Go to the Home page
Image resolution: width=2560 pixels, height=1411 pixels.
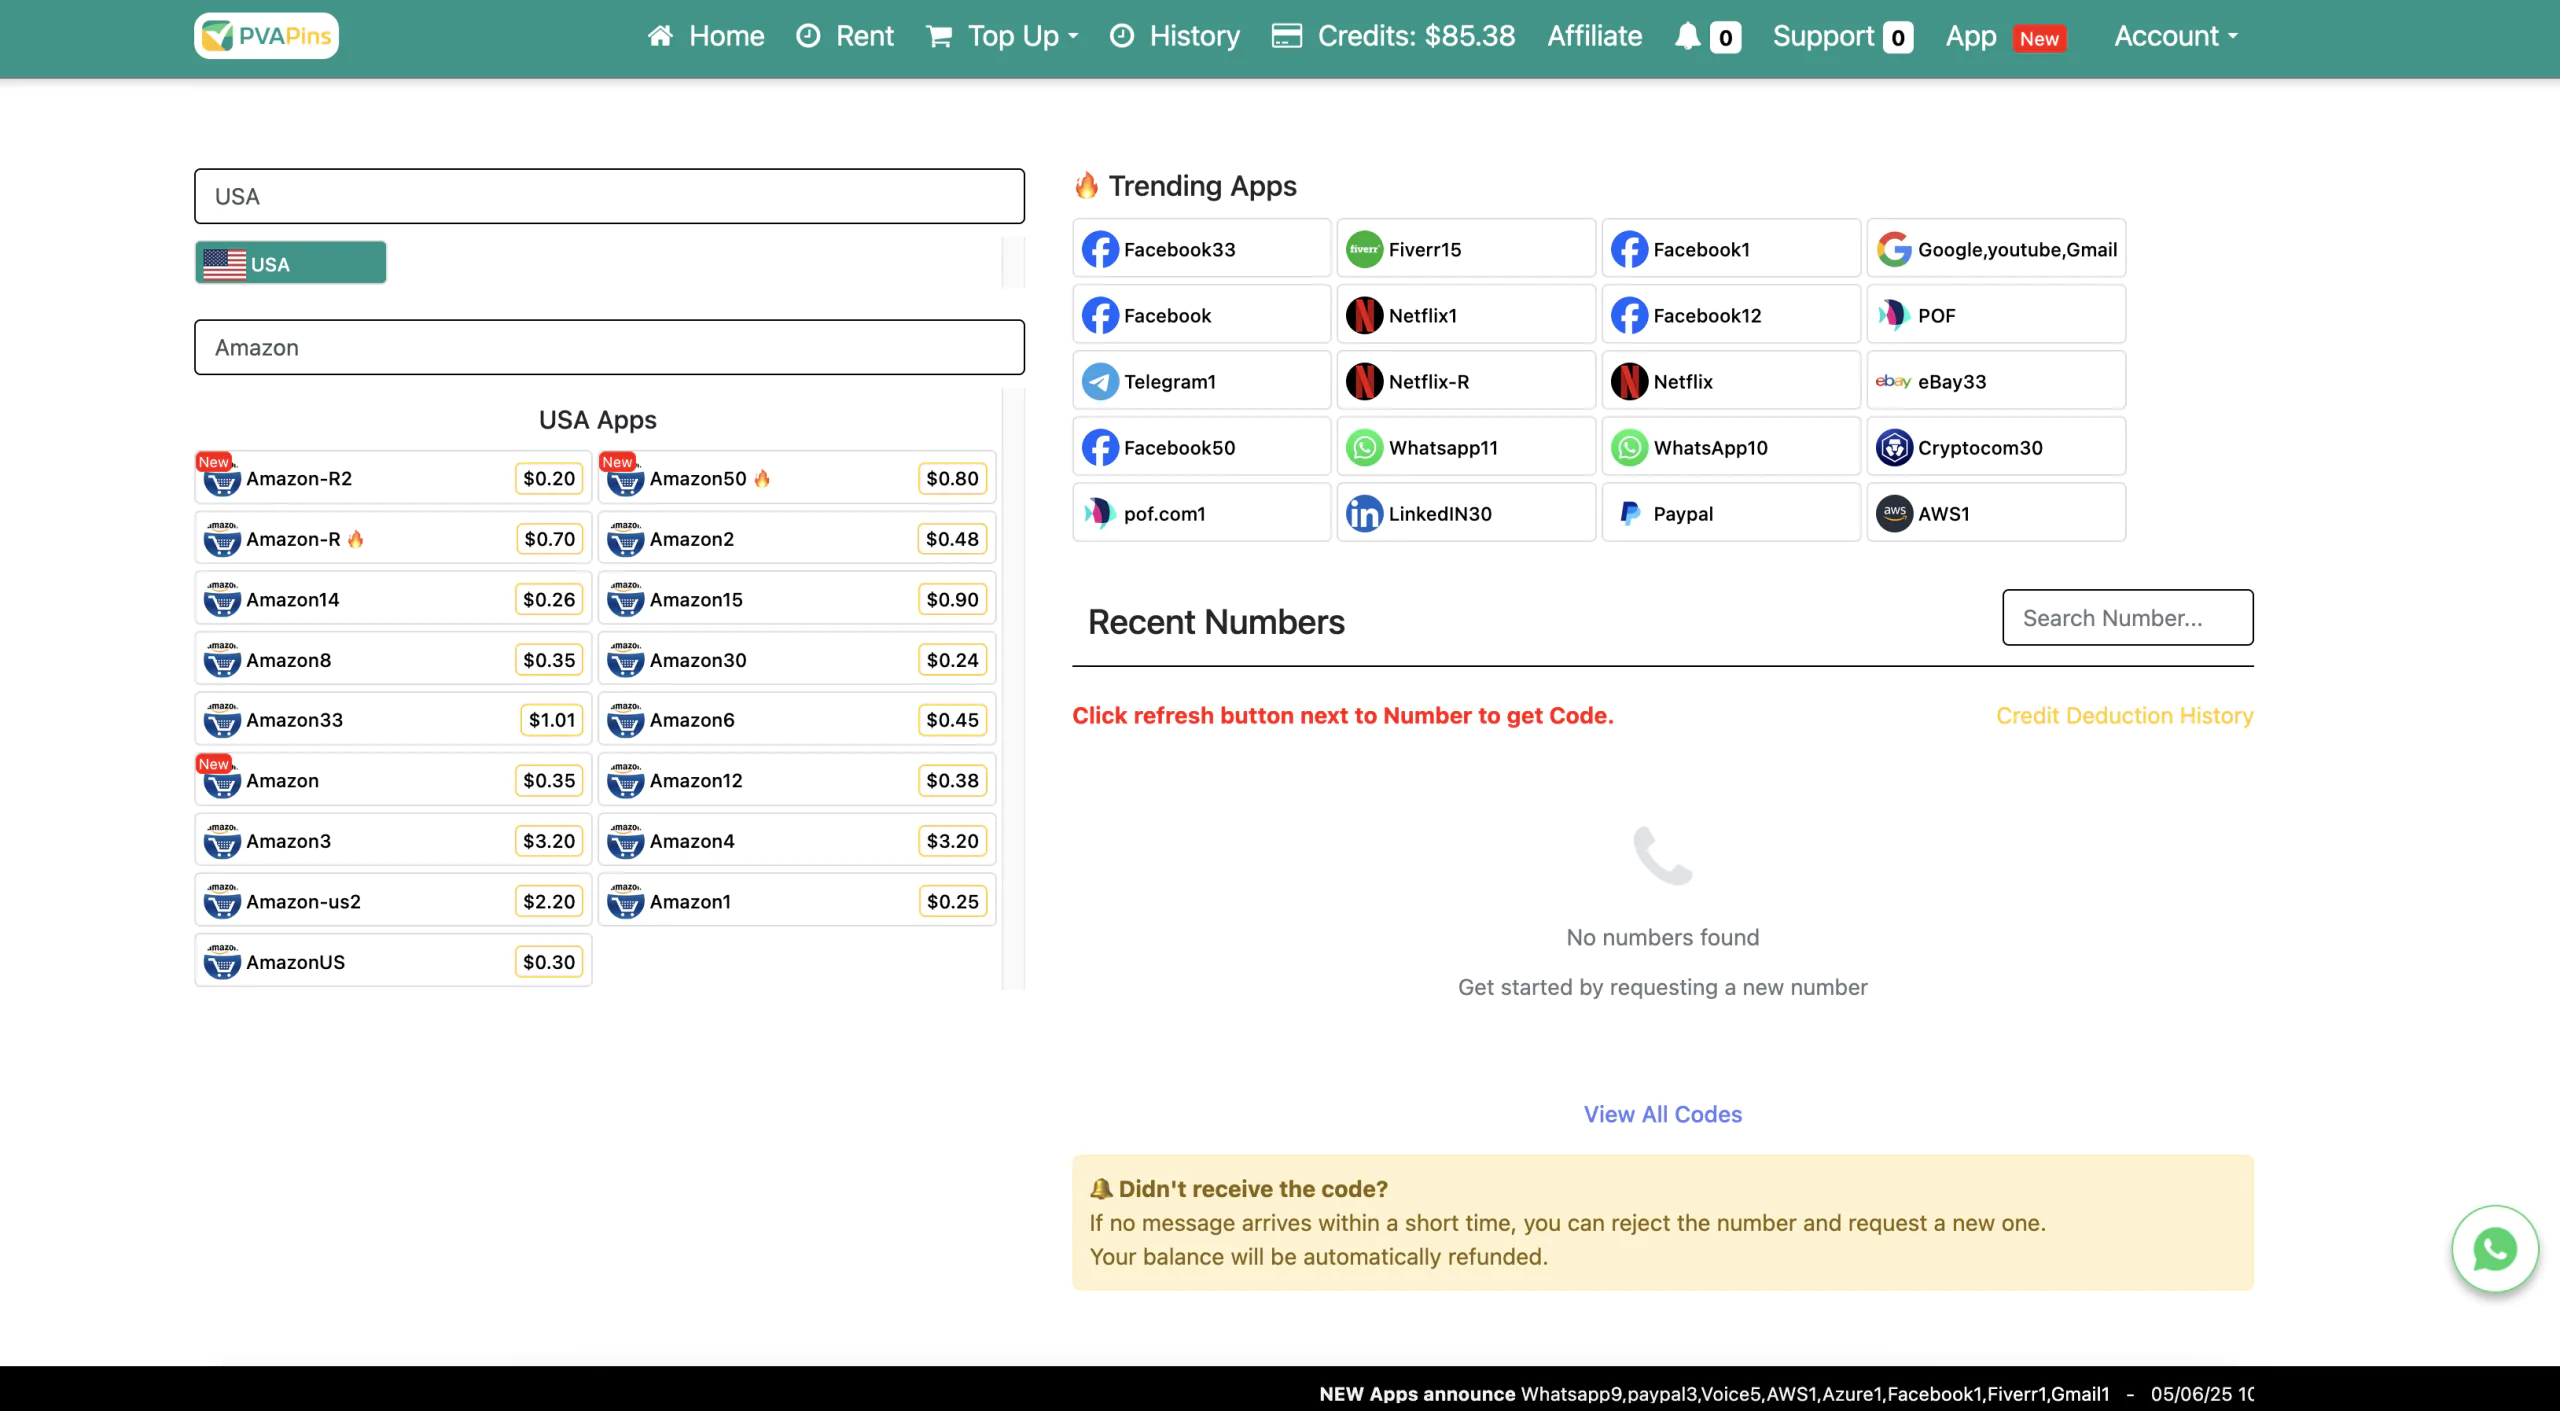coord(705,37)
